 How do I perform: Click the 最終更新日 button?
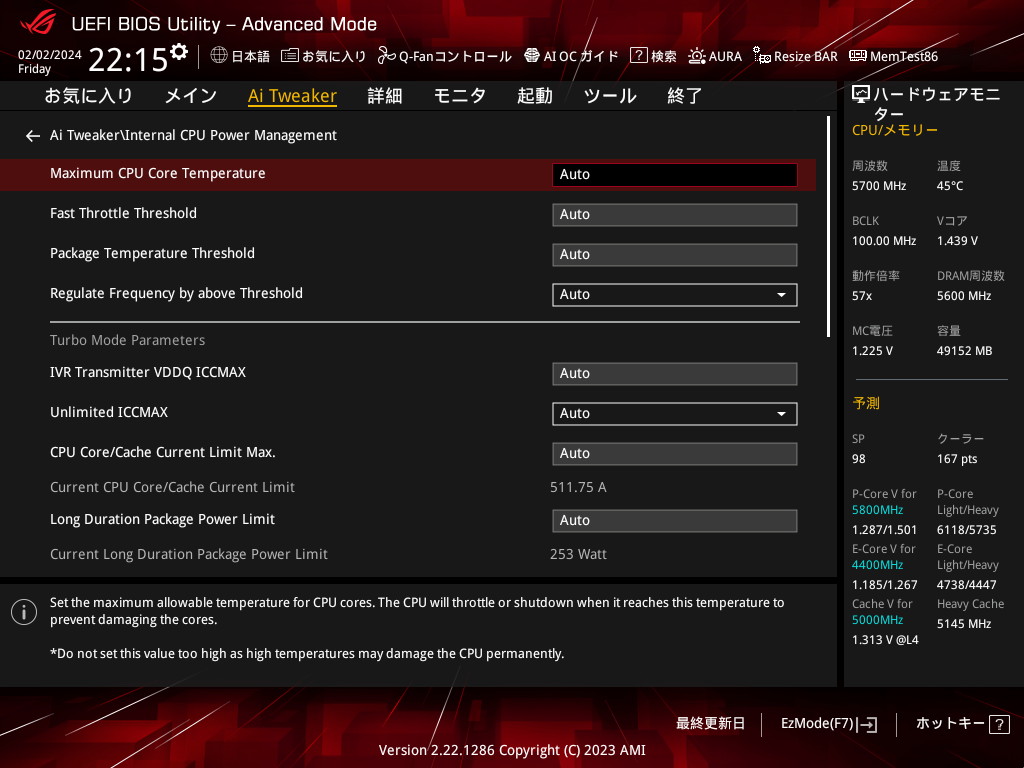coord(710,724)
